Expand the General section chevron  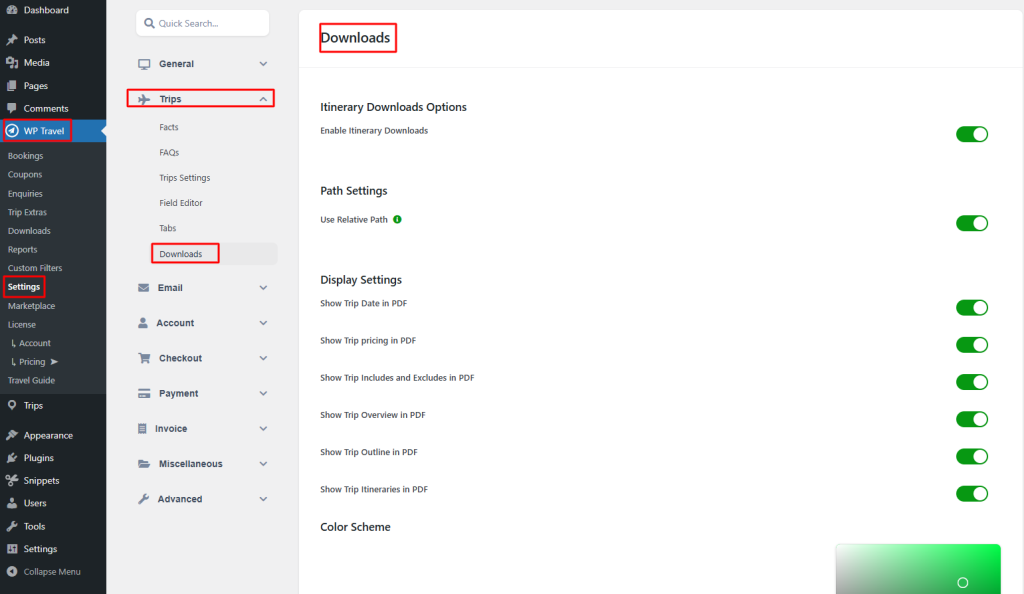[x=263, y=64]
